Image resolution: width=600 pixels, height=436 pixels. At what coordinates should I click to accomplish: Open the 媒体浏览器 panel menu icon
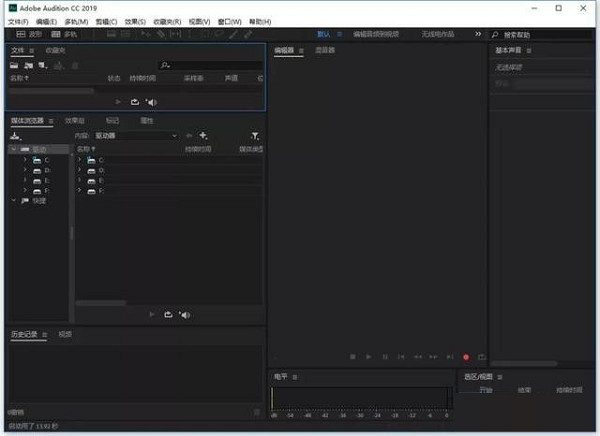click(x=51, y=121)
